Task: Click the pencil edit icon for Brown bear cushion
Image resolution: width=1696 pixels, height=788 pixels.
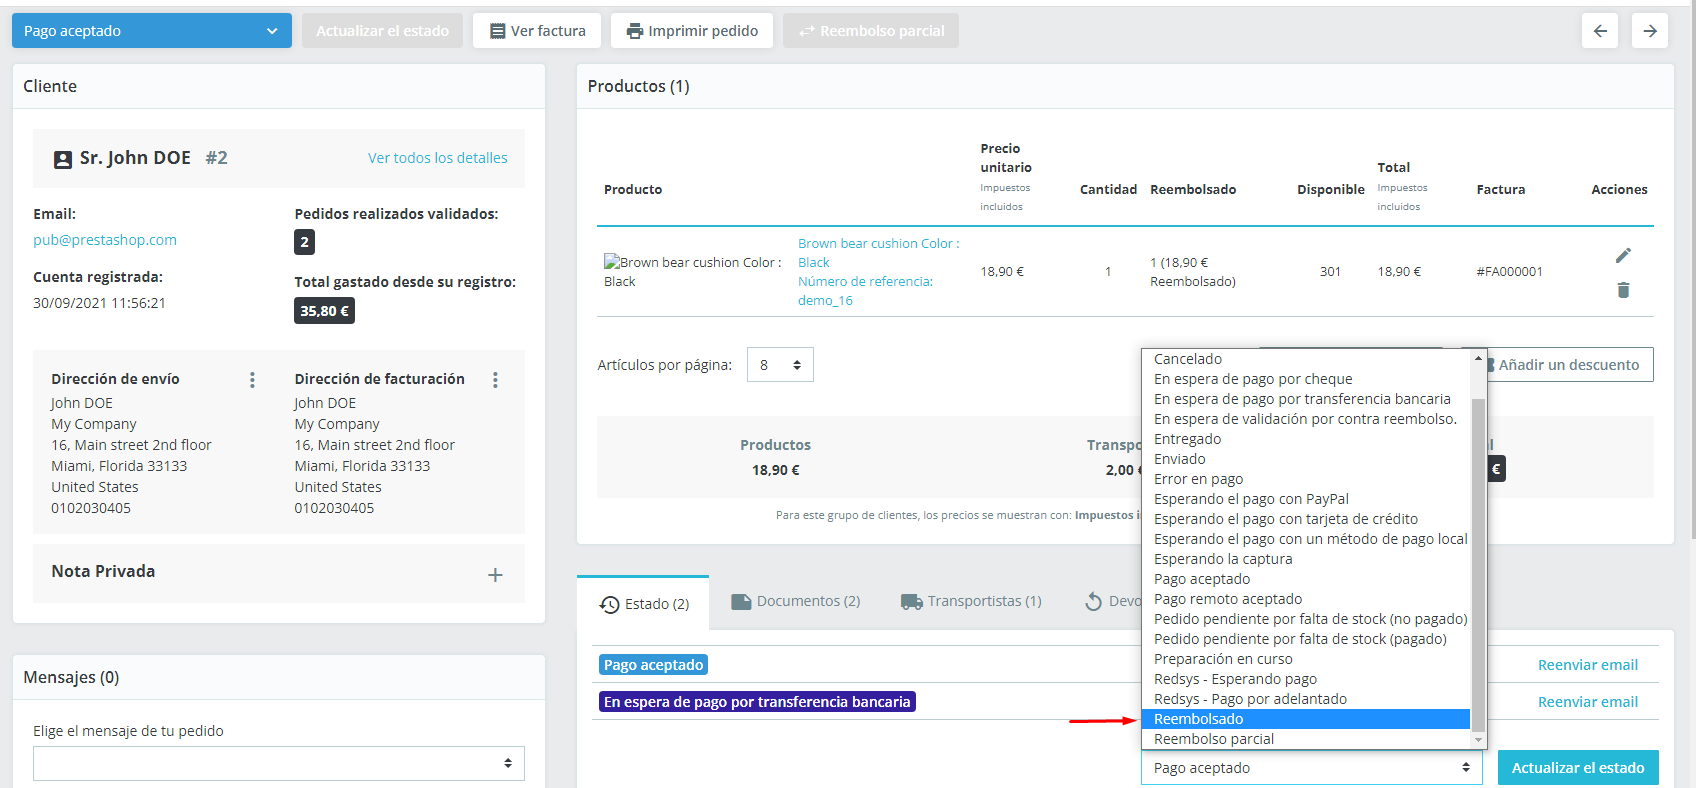Action: pyautogui.click(x=1623, y=256)
